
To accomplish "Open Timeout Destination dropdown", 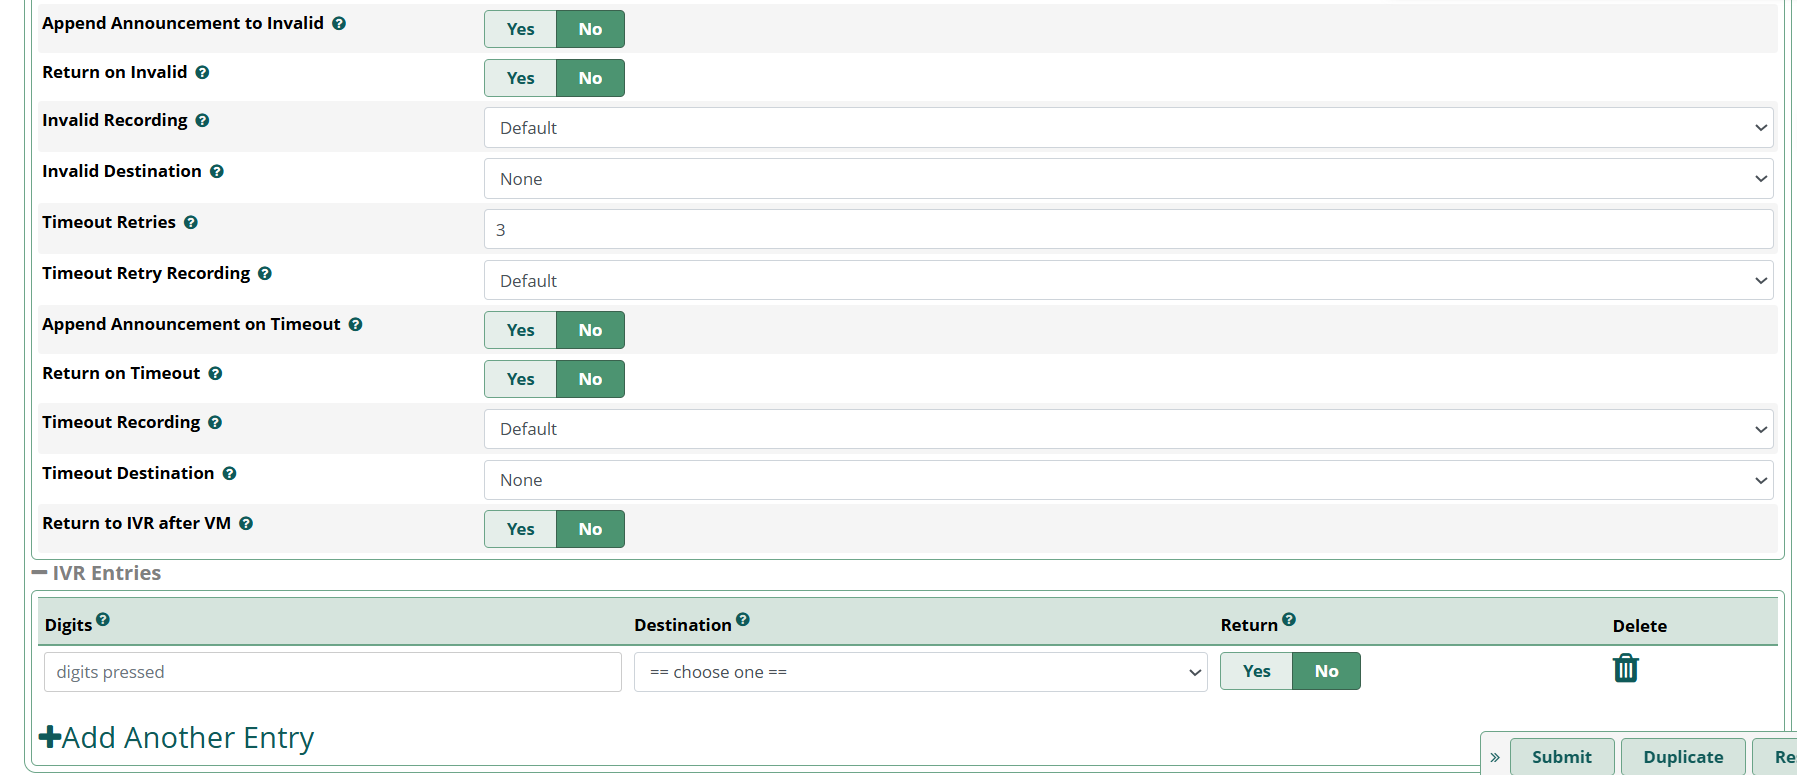I will click(x=1128, y=480).
